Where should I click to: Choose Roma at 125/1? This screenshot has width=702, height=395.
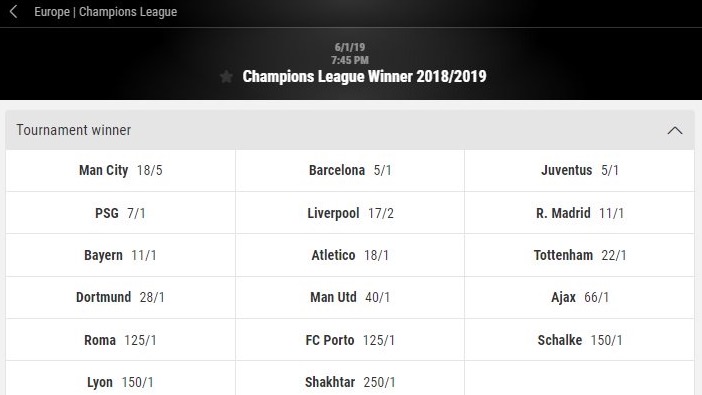[120, 340]
